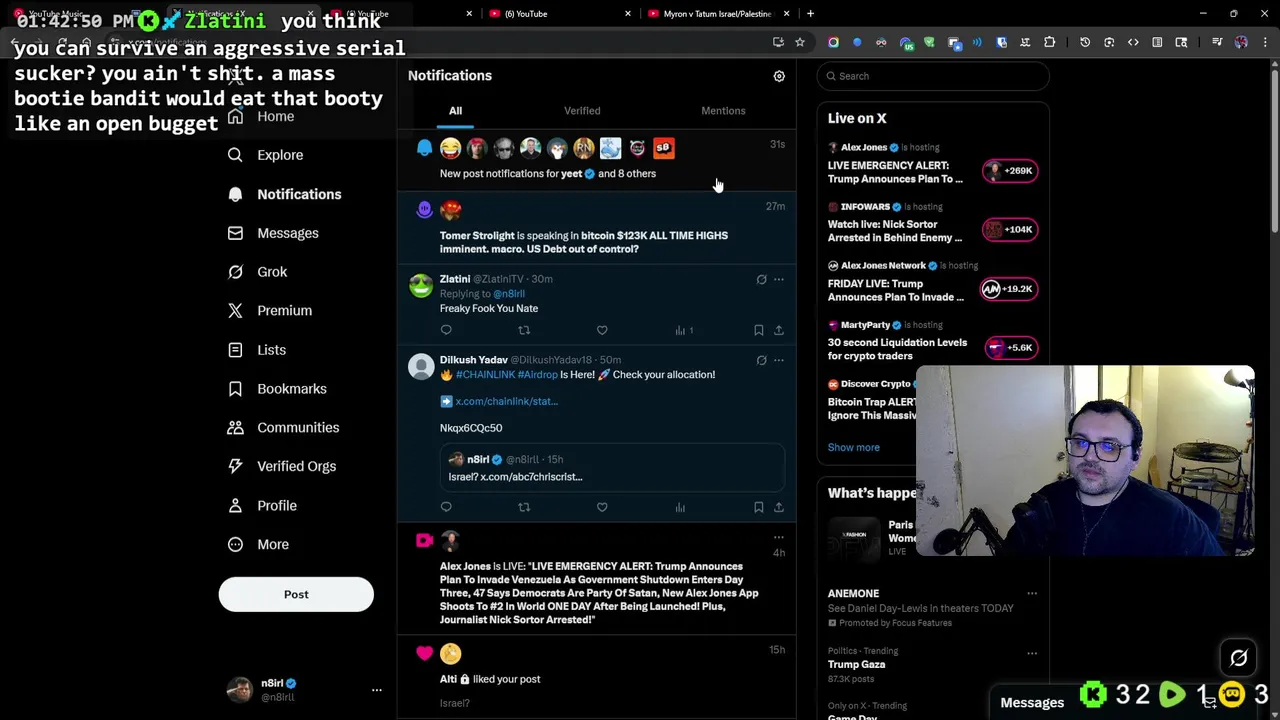Open the x.com/chainlink link
Screen dimensions: 1280x720
tap(506, 401)
